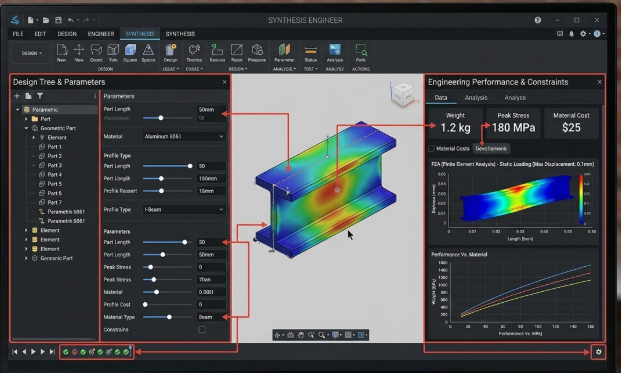Image resolution: width=621 pixels, height=373 pixels.
Task: Open the dropdown arrow beside the top-right gear
Action: coord(589,34)
